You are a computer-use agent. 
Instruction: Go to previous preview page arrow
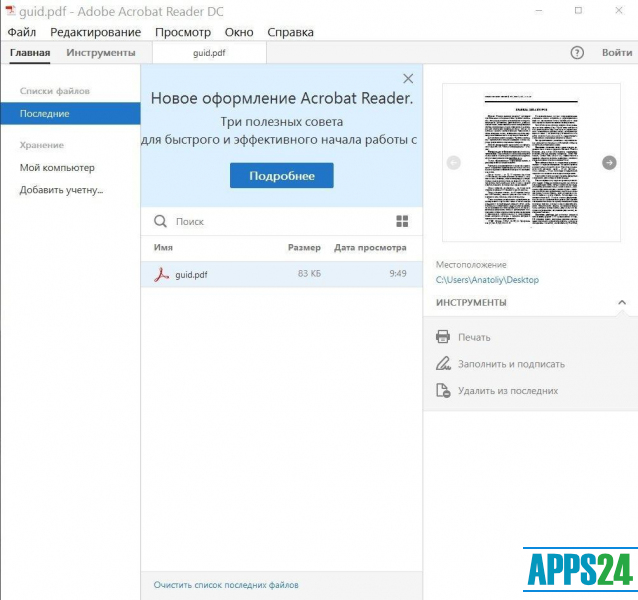(454, 163)
